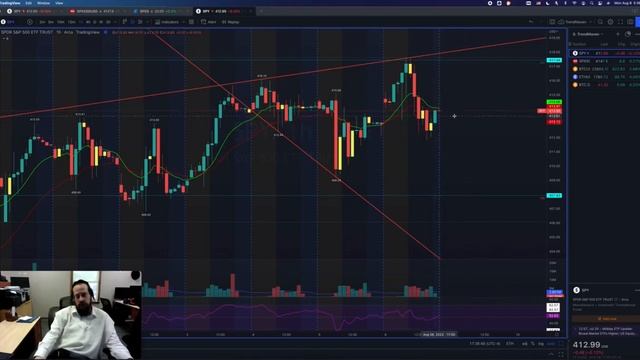Screen dimensions: 640x360
Task: Open the indicator templates icon
Action: [191, 22]
